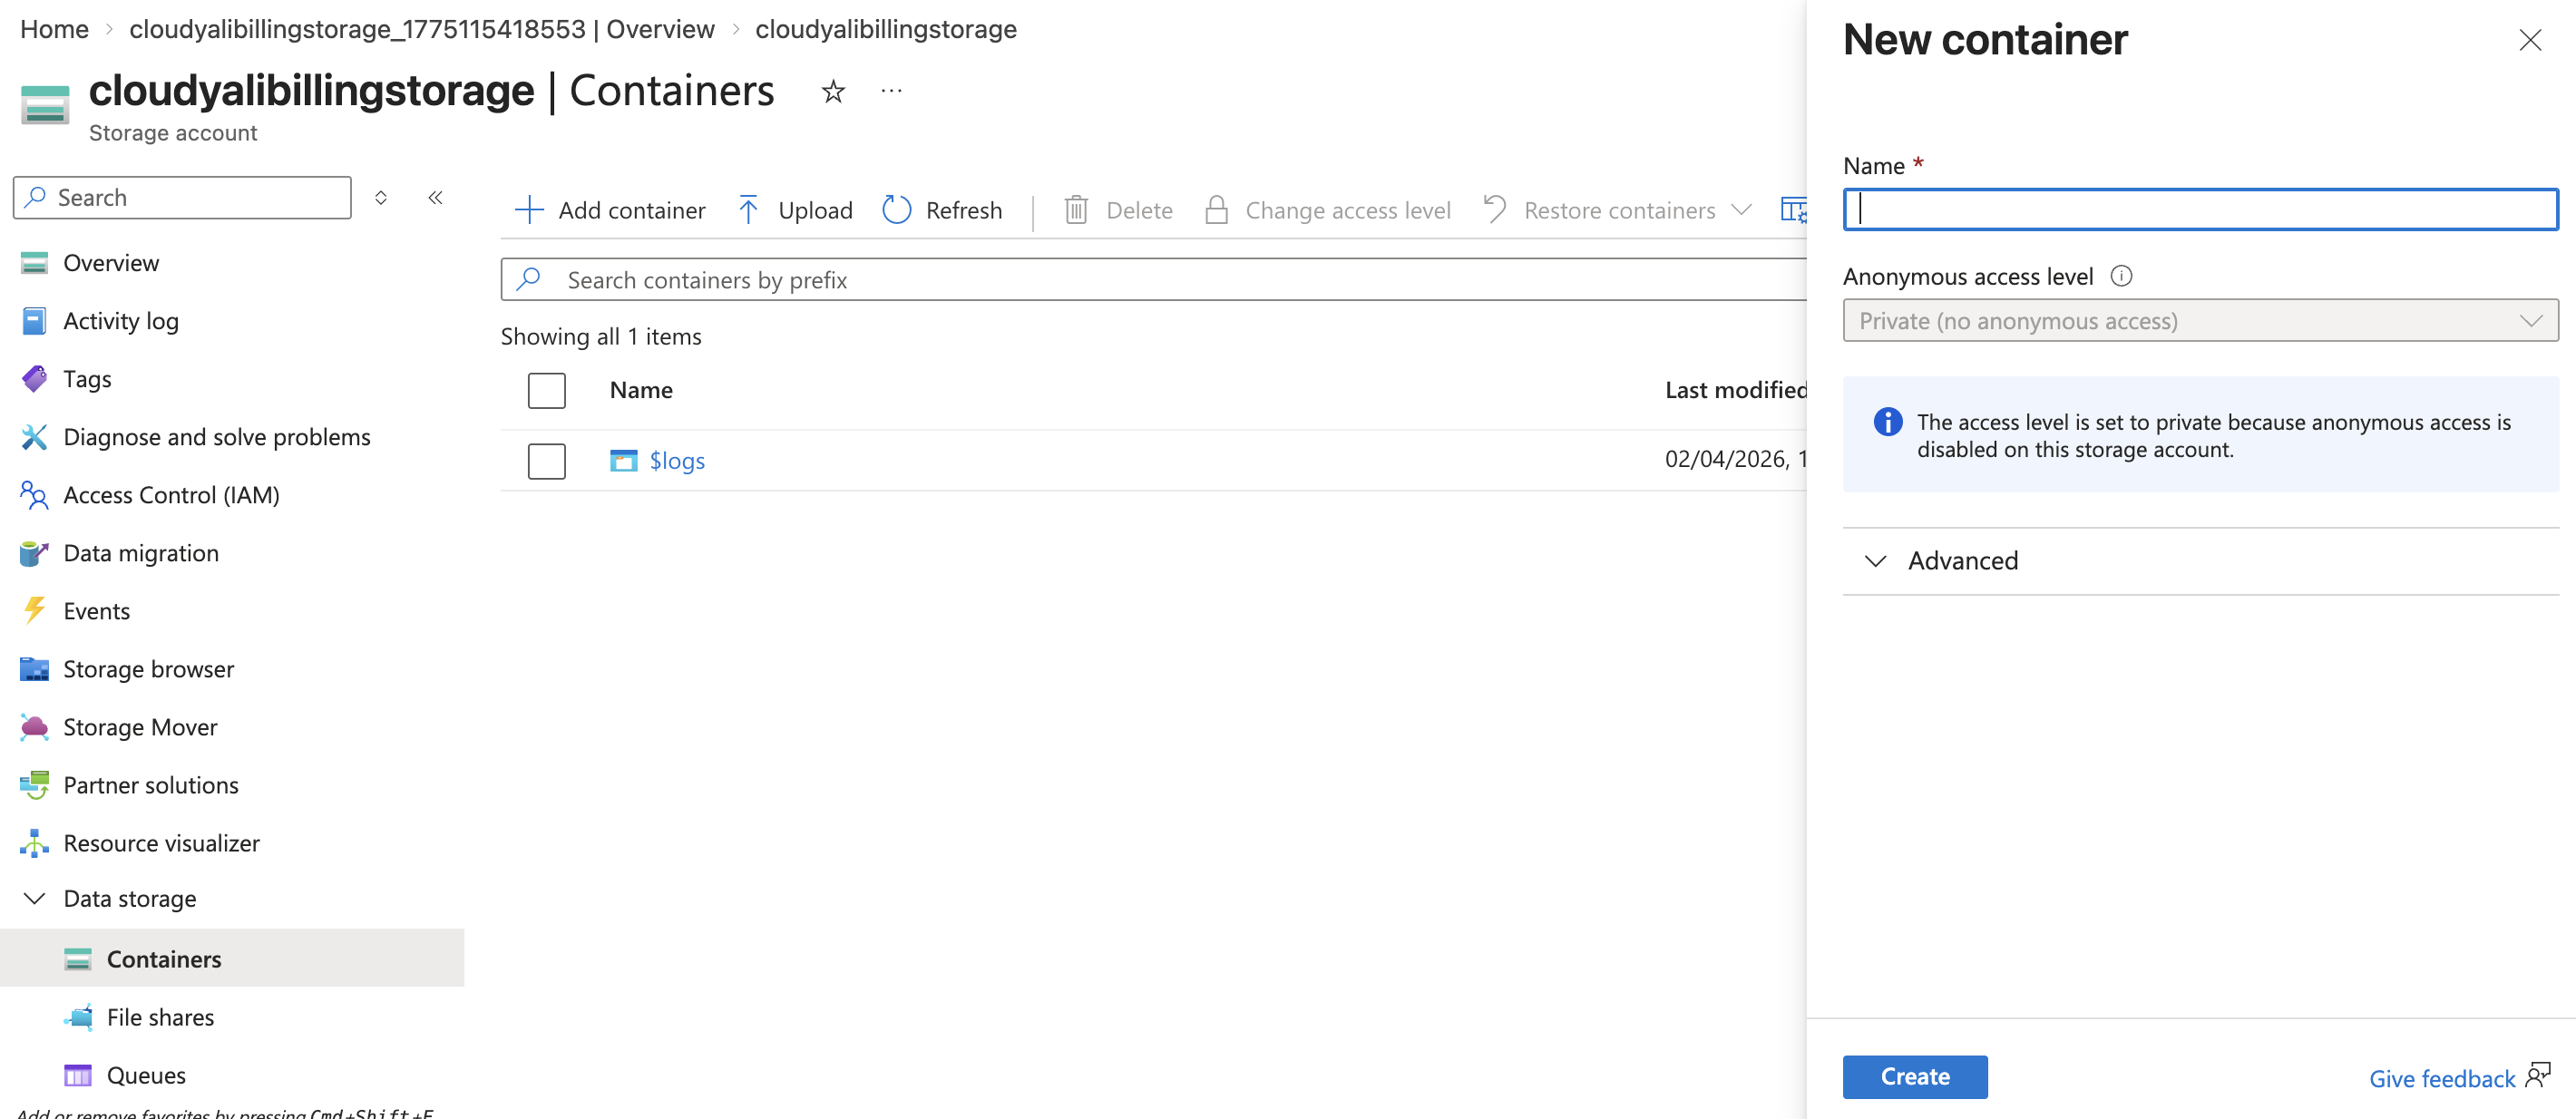Click the Create button
Viewport: 2576px width, 1119px height.
tap(1914, 1076)
